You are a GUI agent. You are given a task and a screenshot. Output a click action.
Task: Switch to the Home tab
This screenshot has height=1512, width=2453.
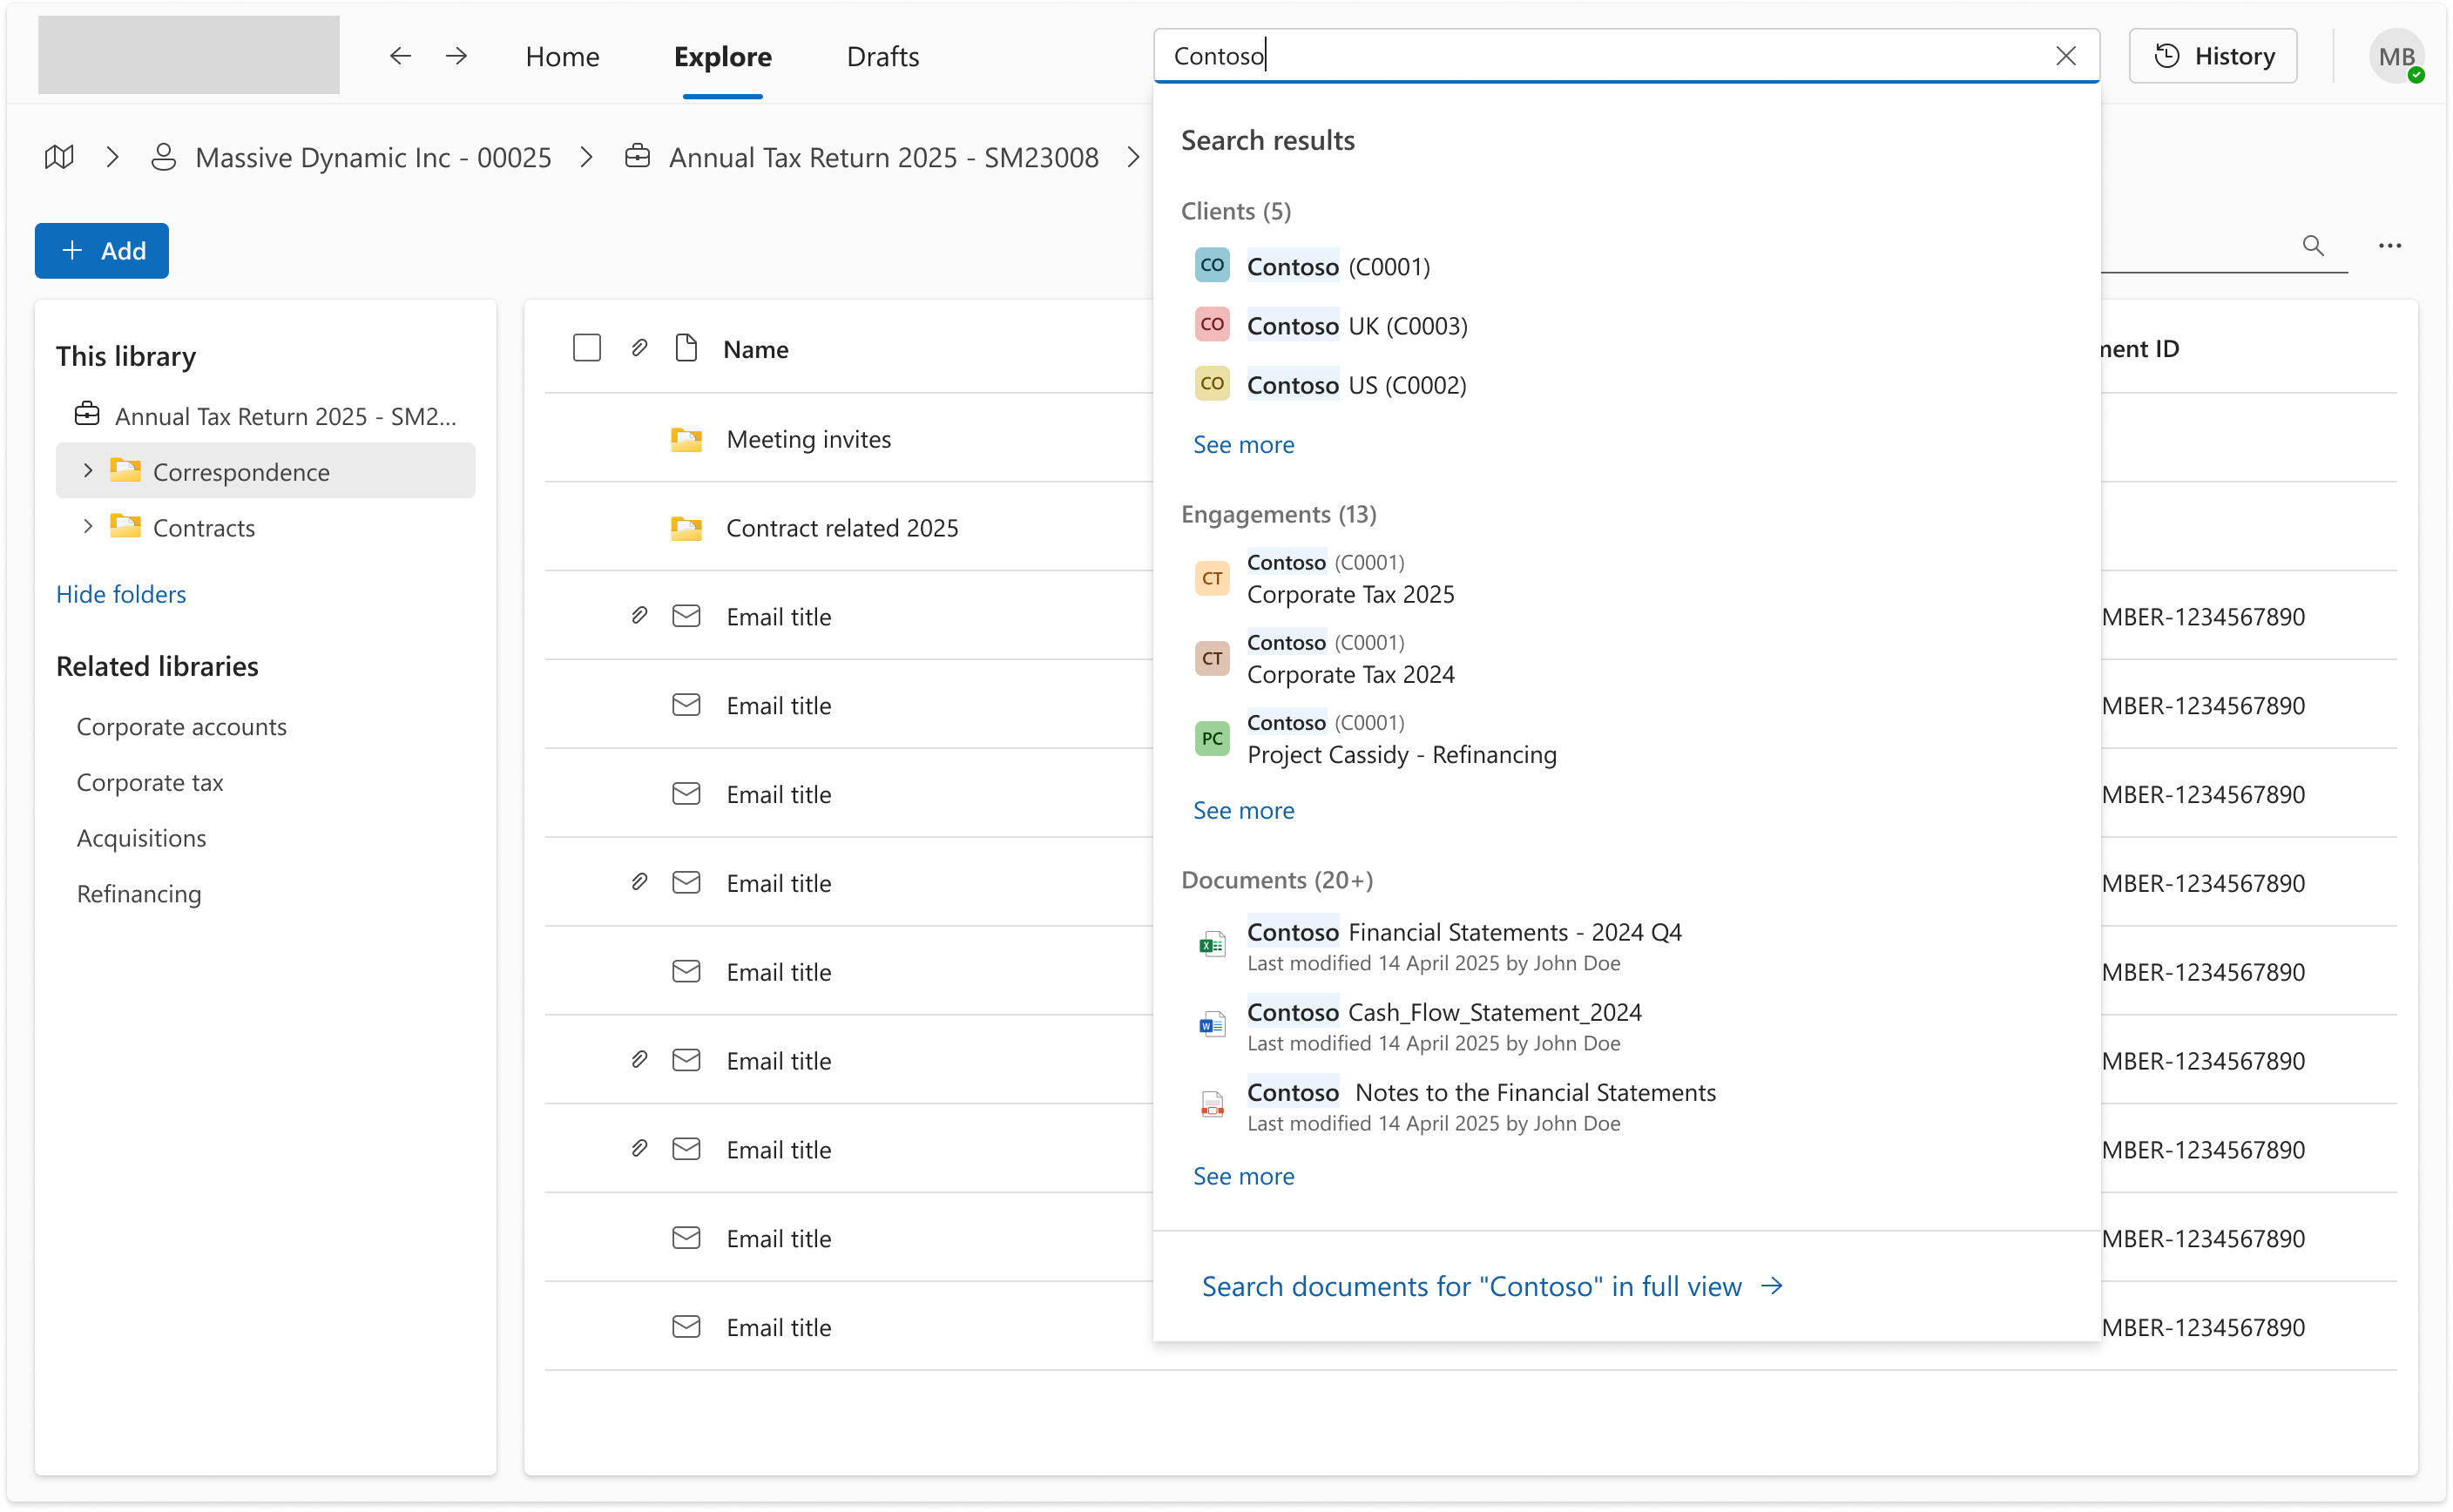pyautogui.click(x=562, y=56)
